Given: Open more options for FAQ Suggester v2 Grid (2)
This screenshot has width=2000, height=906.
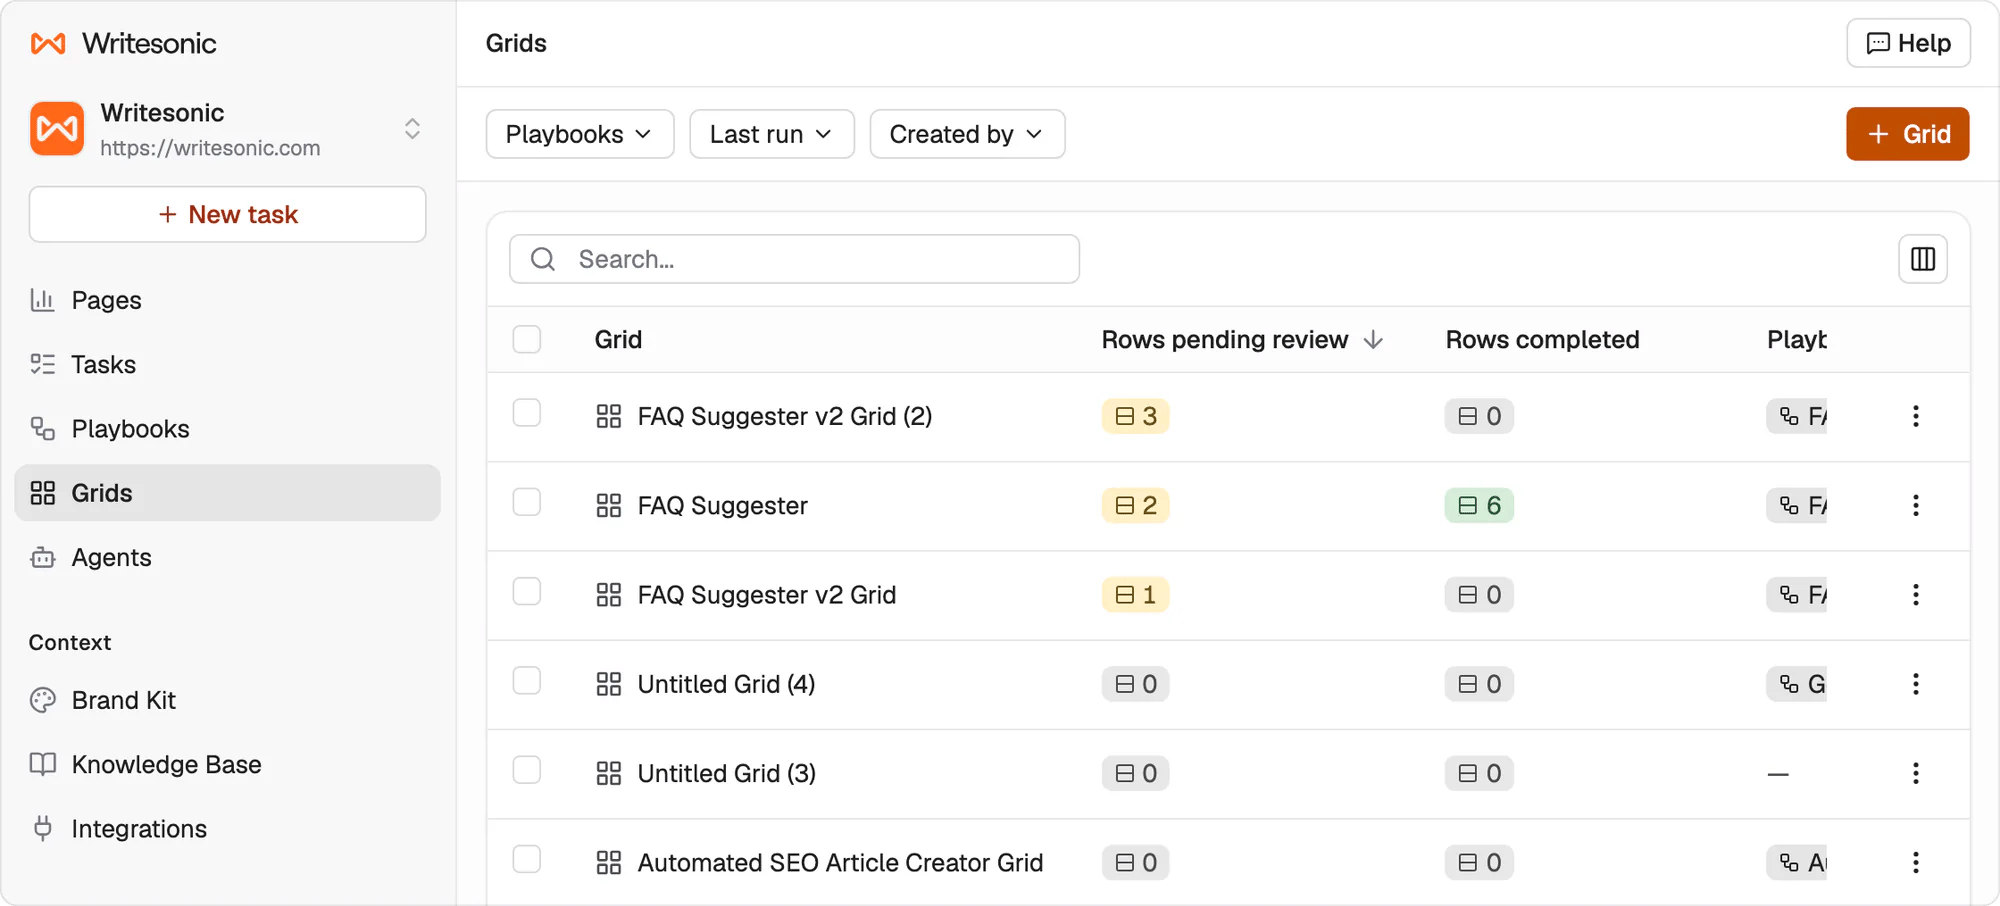Looking at the screenshot, I should [x=1916, y=416].
